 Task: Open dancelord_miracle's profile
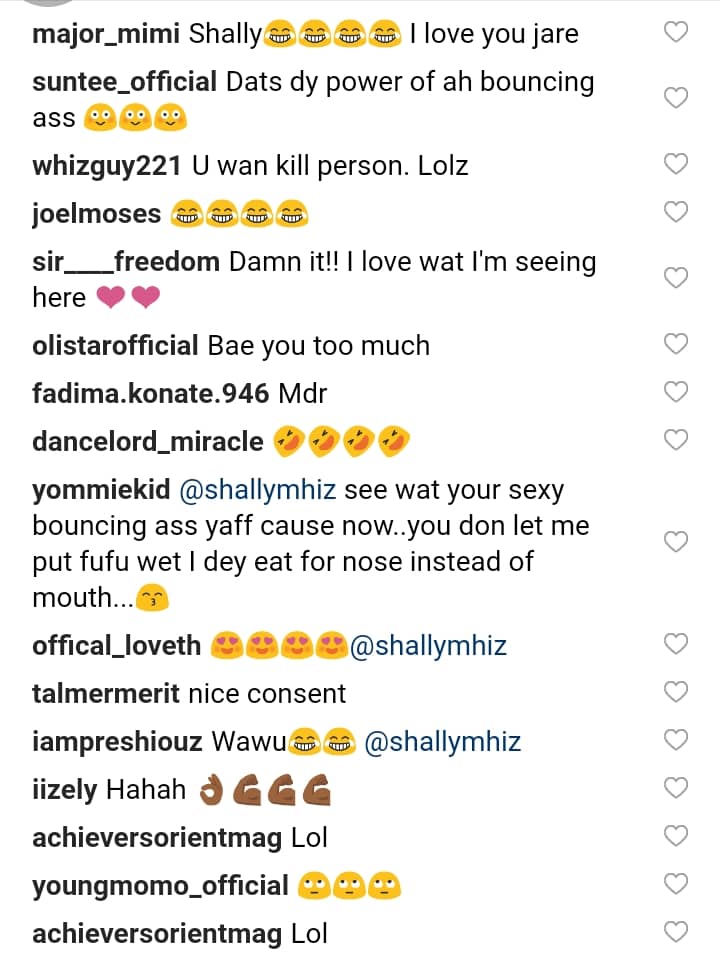tap(148, 441)
